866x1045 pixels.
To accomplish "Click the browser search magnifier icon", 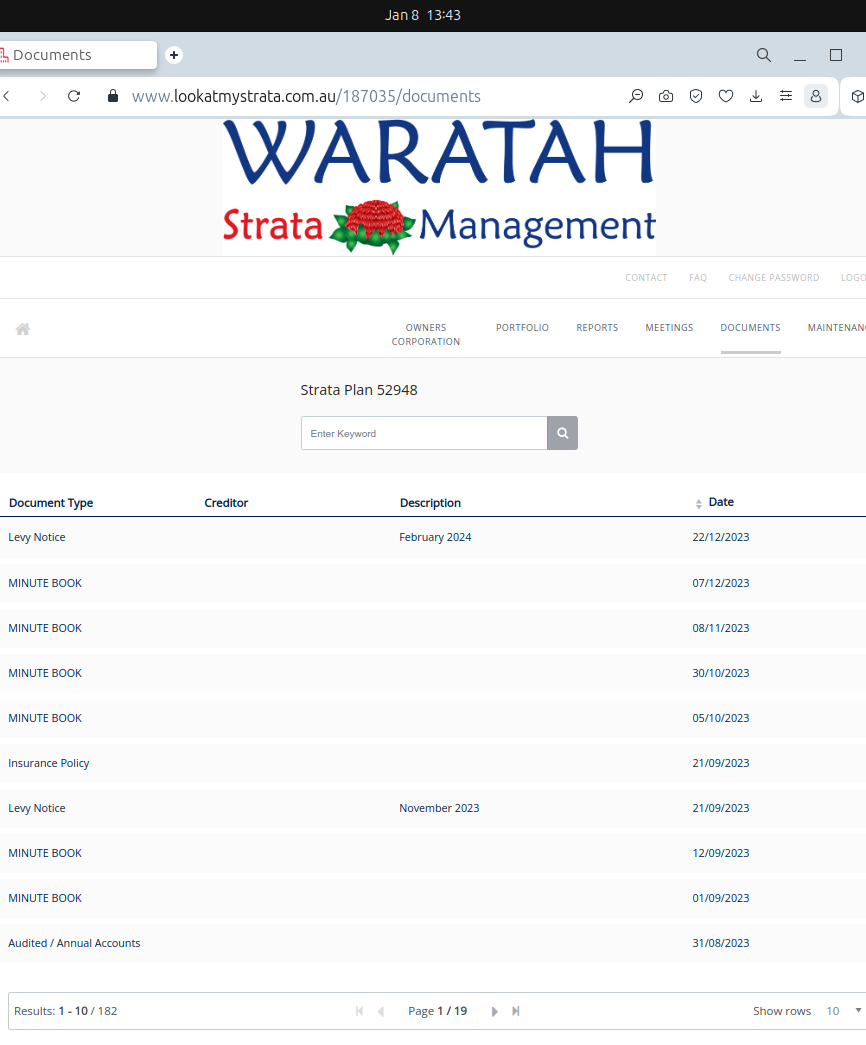I will pos(764,55).
